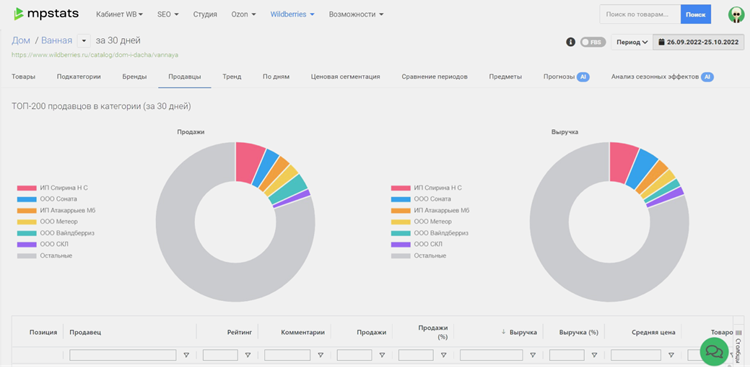Image resolution: width=750 pixels, height=367 pixels.
Task: Switch to the Бренды tab
Action: [134, 77]
